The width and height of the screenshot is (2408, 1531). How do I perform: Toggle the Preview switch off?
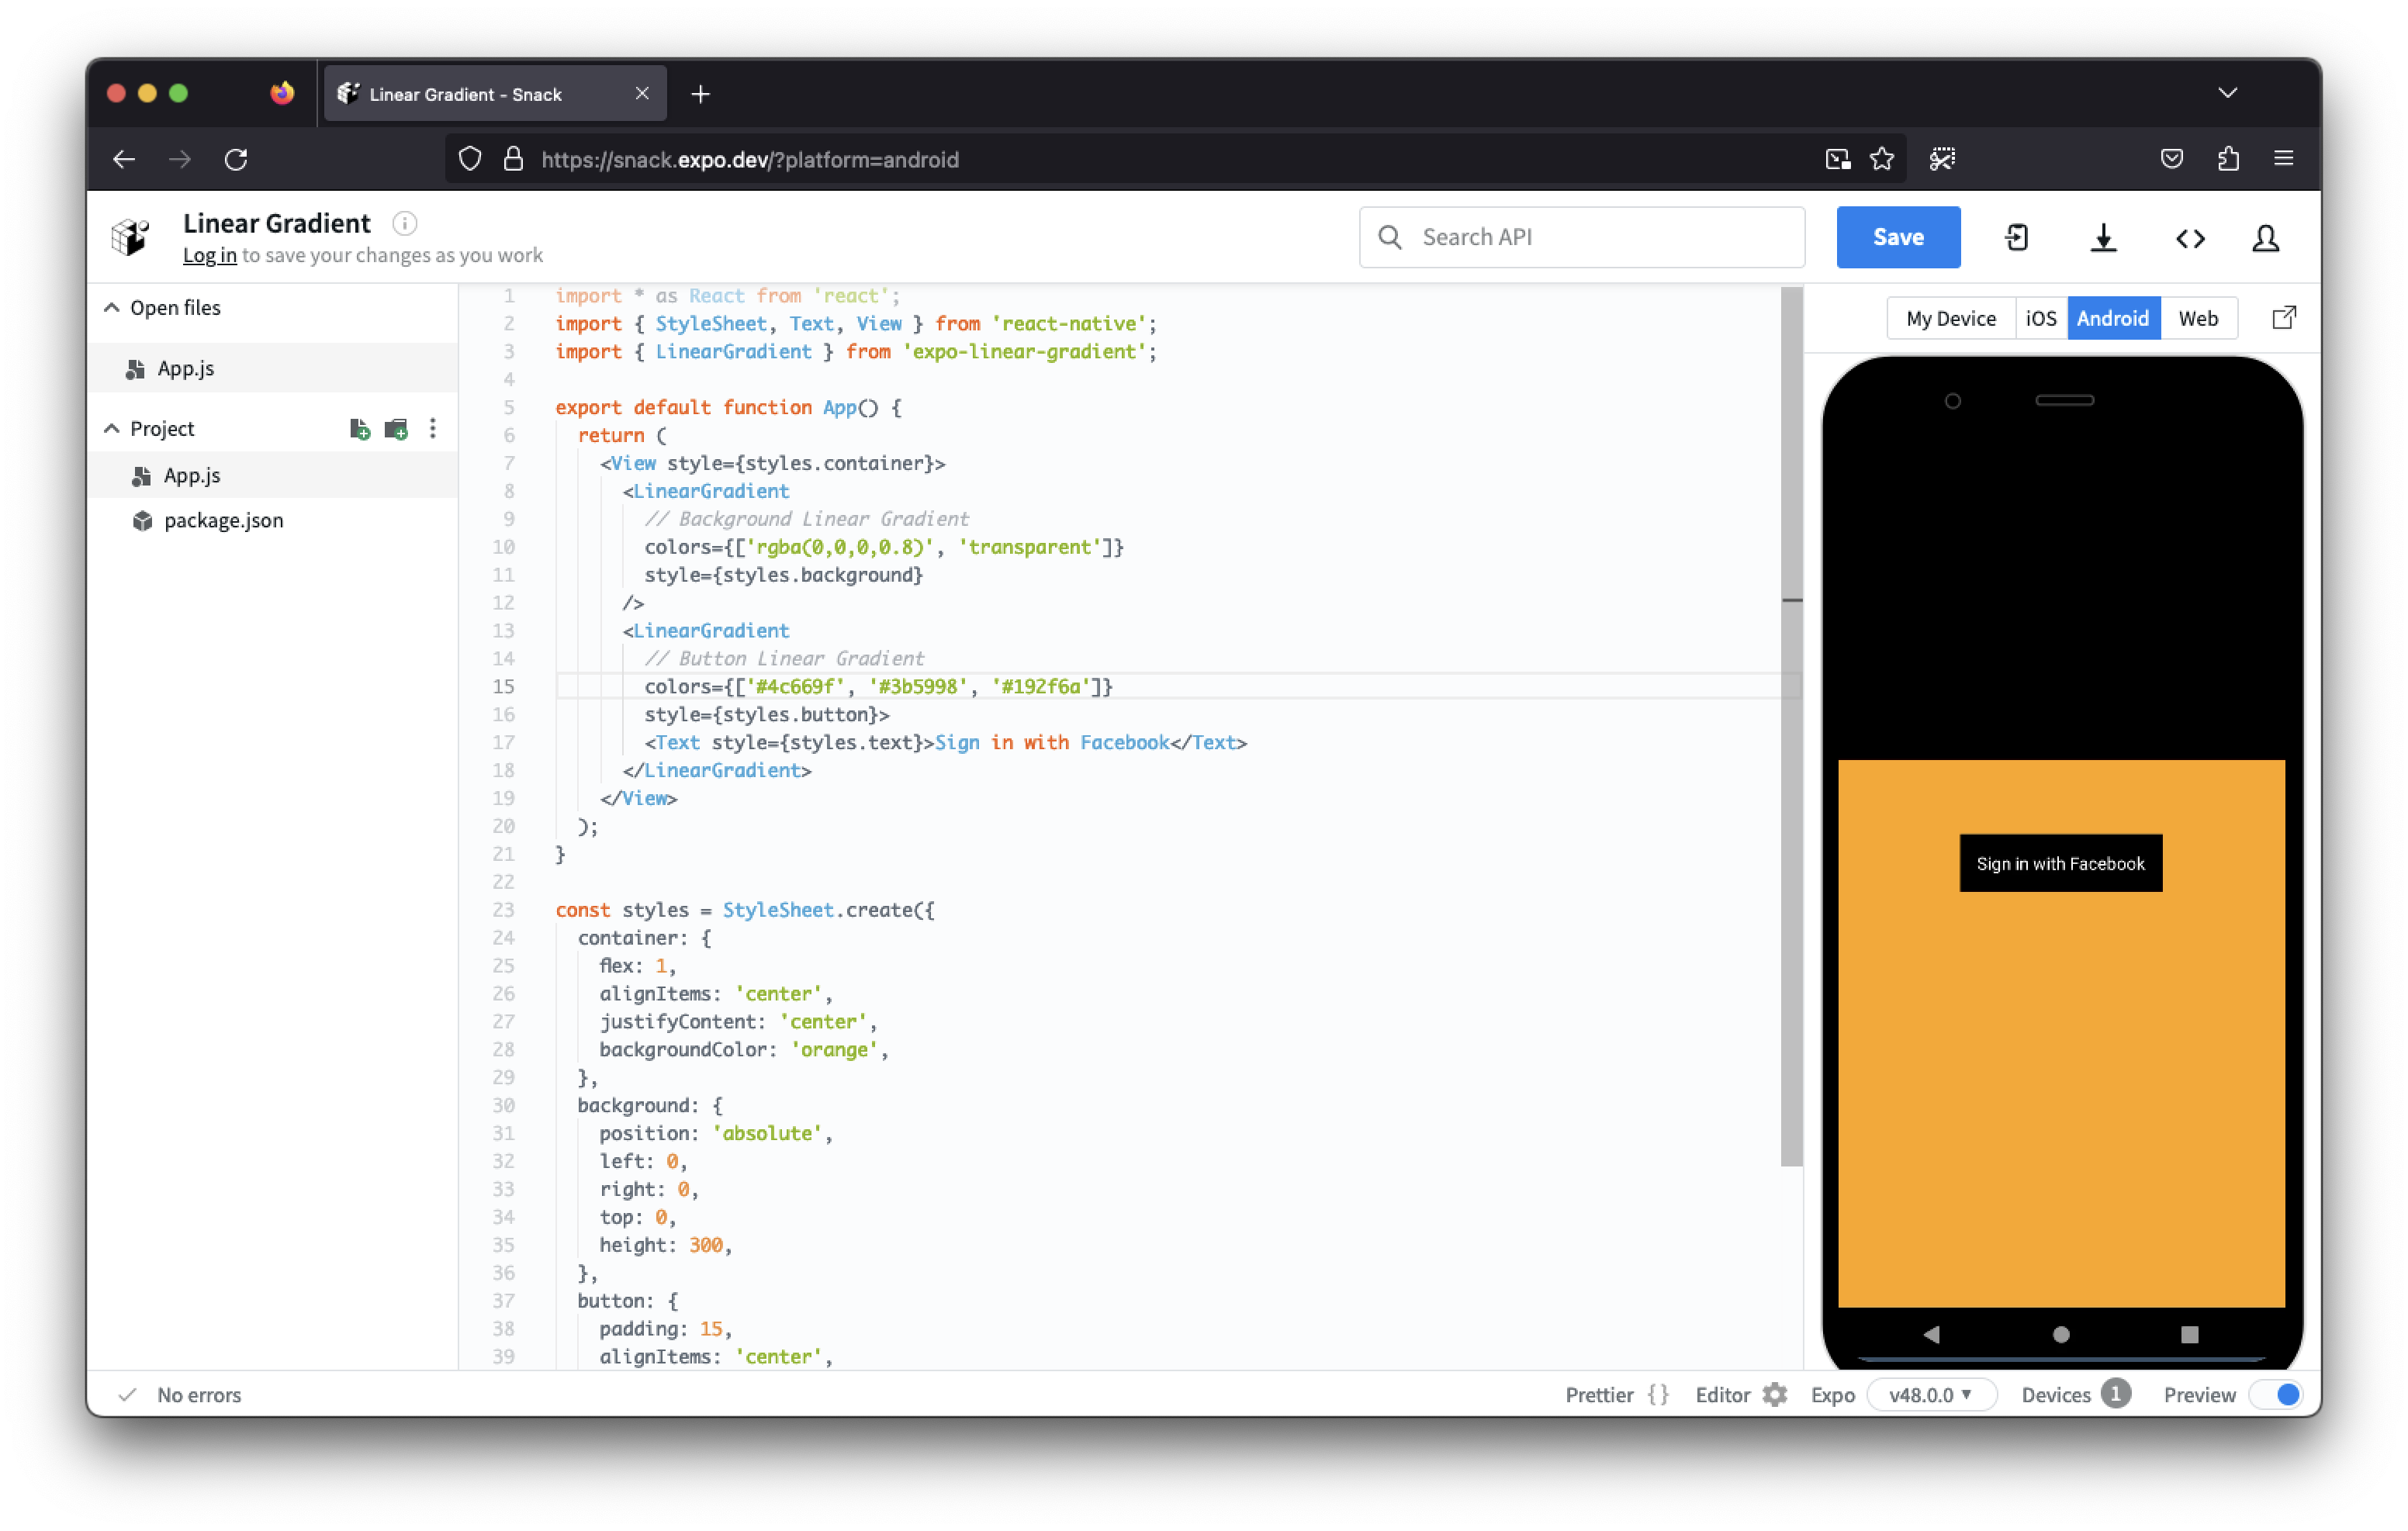(x=2276, y=1394)
